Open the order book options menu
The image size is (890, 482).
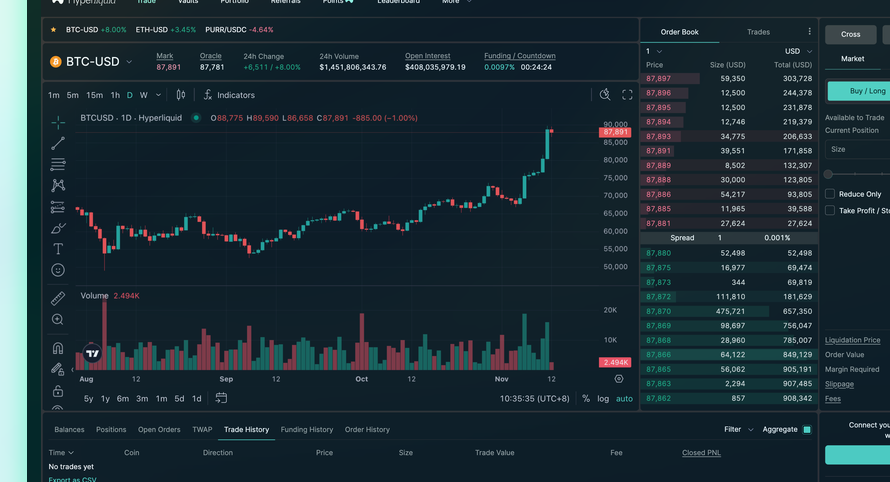click(x=809, y=32)
